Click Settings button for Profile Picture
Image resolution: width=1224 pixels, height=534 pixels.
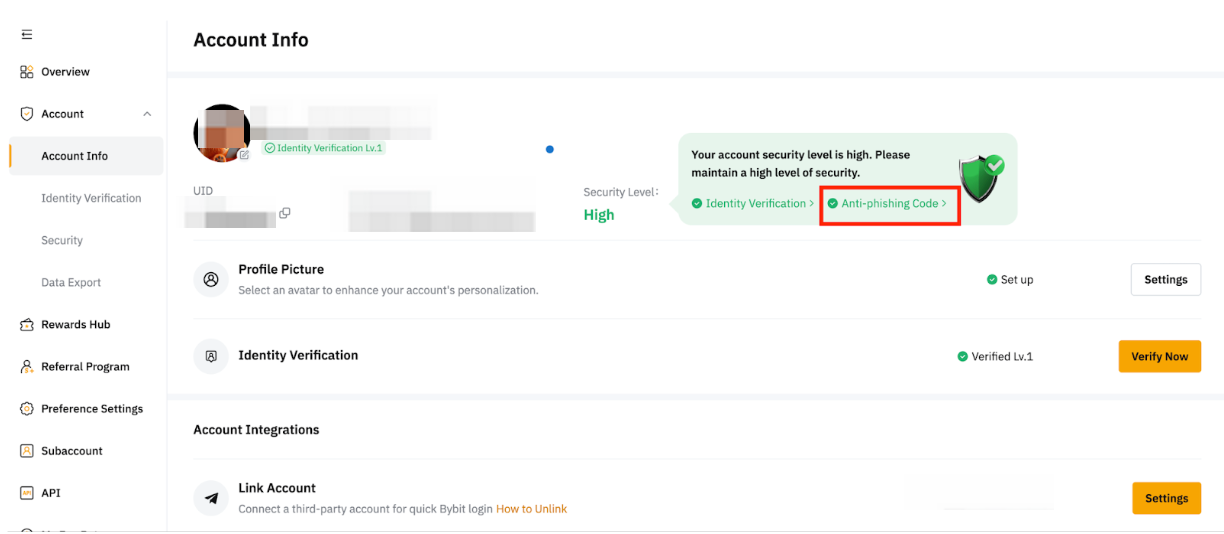(x=1165, y=280)
